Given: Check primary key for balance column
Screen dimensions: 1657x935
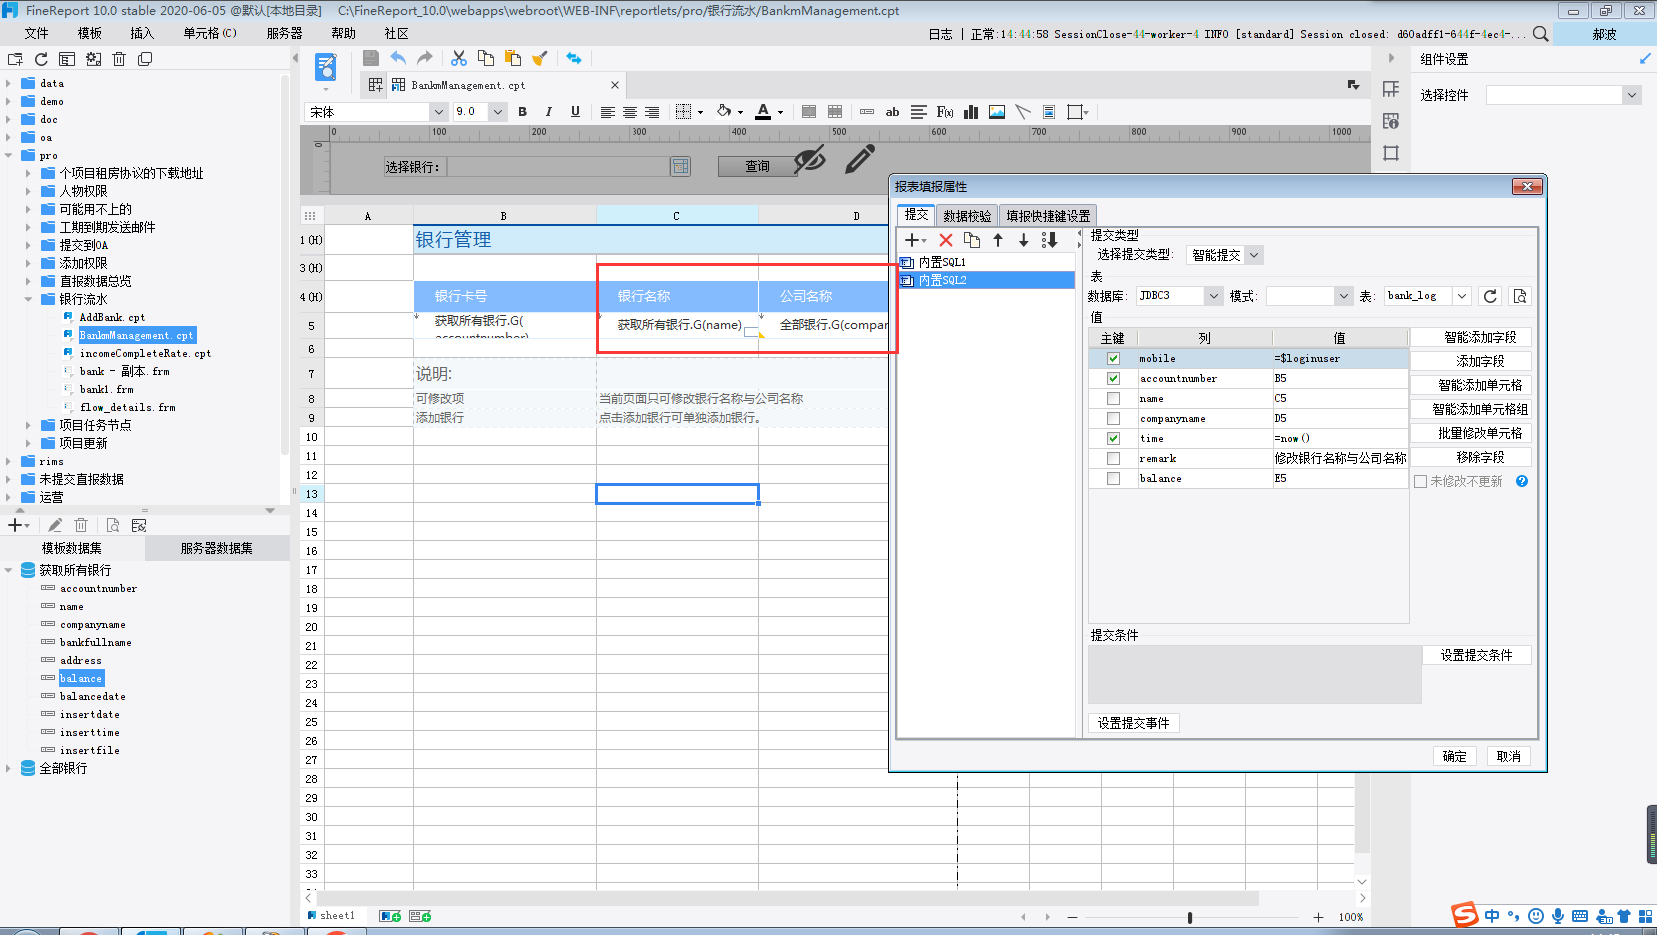Looking at the screenshot, I should [1113, 478].
